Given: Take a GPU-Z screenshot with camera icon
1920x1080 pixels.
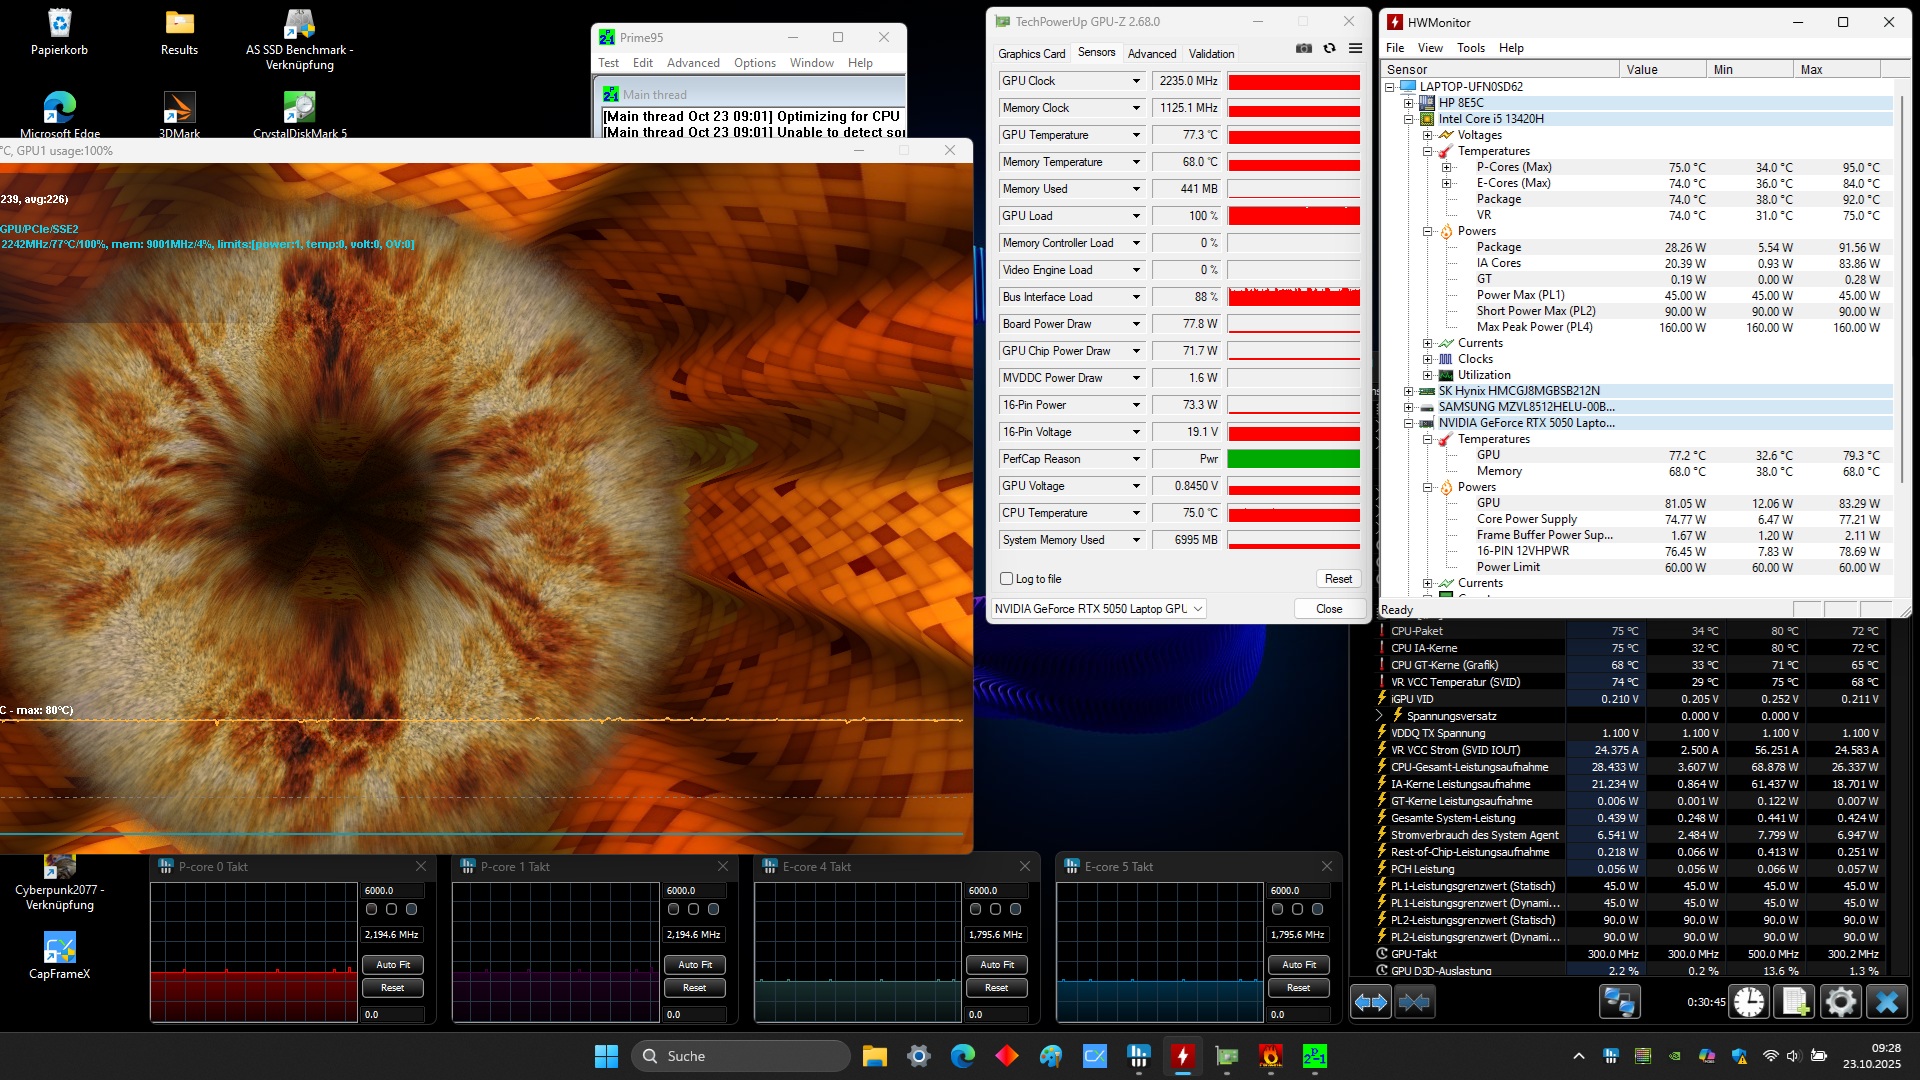Looking at the screenshot, I should 1303,48.
